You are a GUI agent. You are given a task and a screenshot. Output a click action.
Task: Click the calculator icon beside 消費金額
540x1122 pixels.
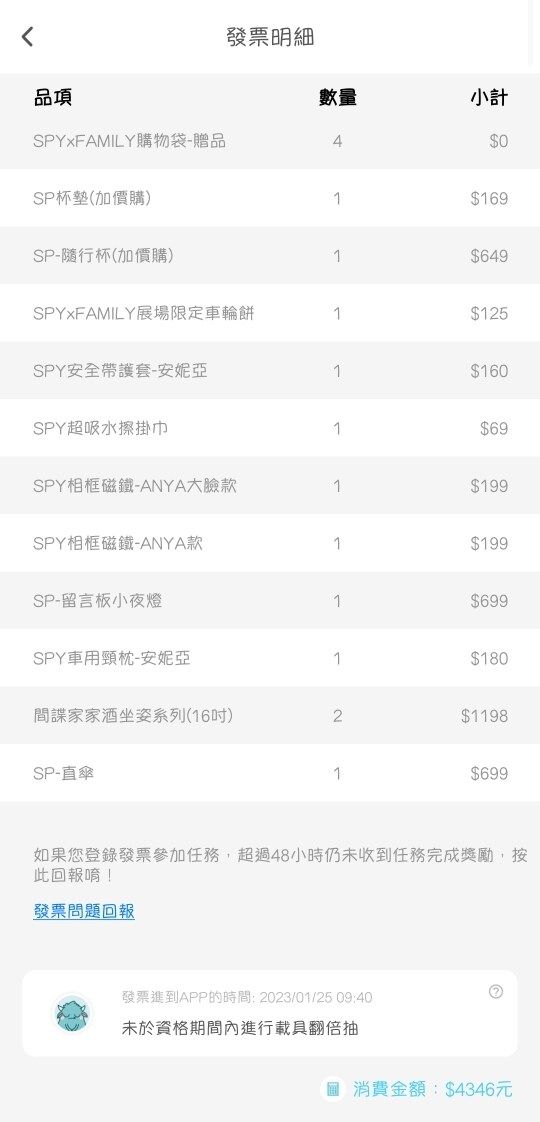(333, 1089)
